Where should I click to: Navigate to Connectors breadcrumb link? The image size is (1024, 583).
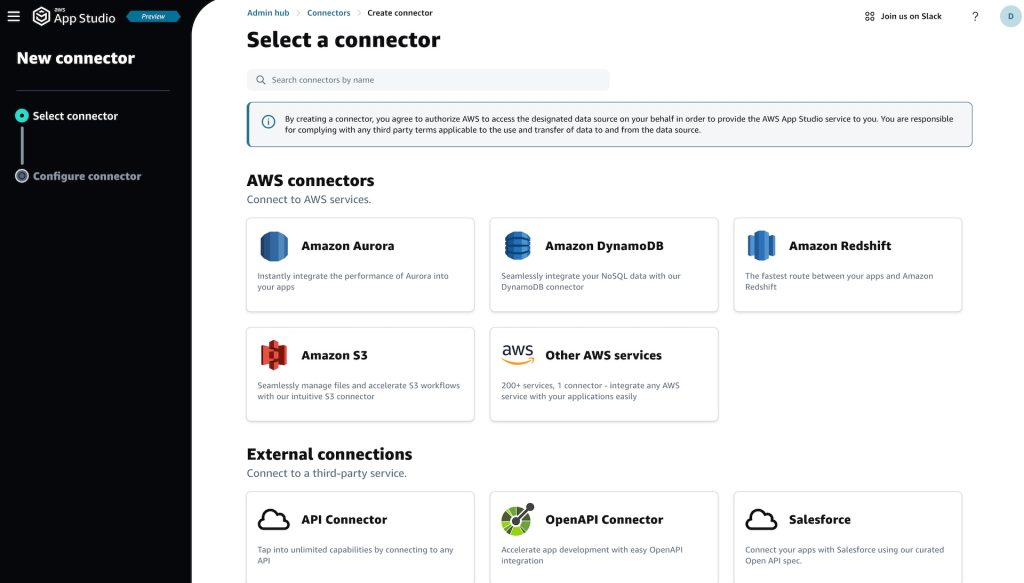(x=328, y=13)
